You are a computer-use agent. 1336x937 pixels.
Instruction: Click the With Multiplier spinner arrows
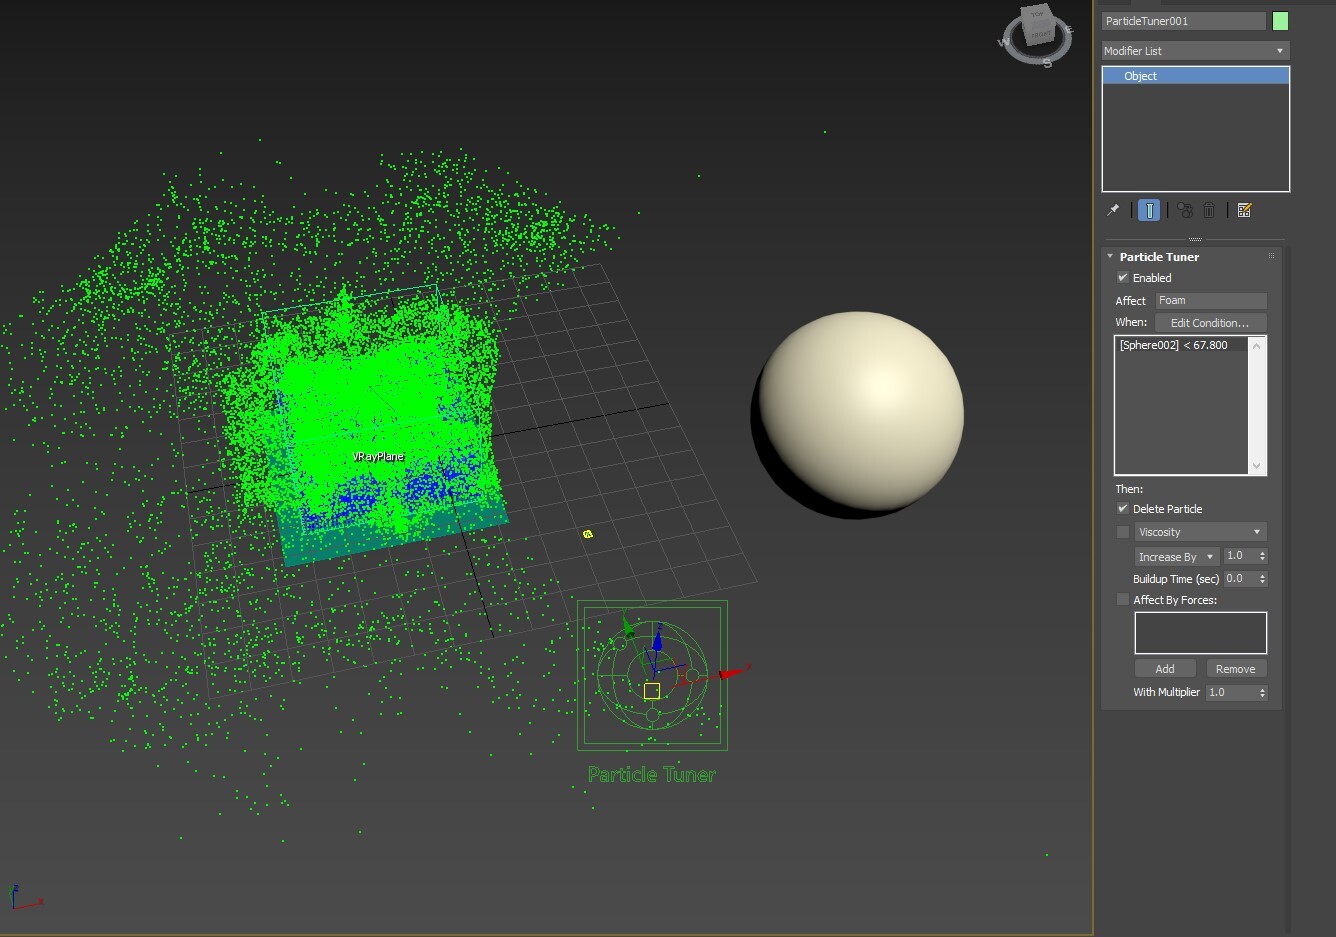tap(1262, 693)
